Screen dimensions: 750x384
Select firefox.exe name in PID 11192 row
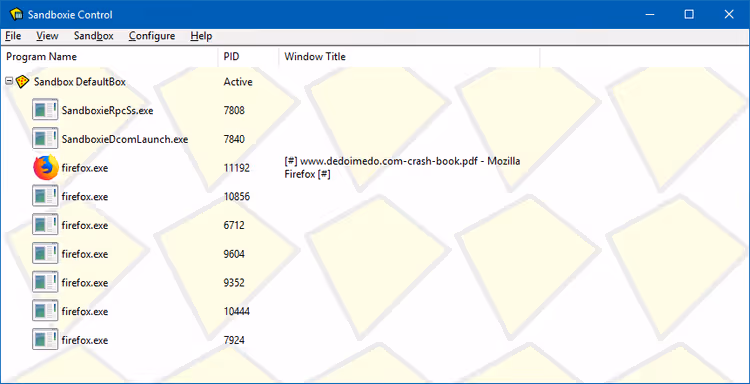pyautogui.click(x=85, y=168)
